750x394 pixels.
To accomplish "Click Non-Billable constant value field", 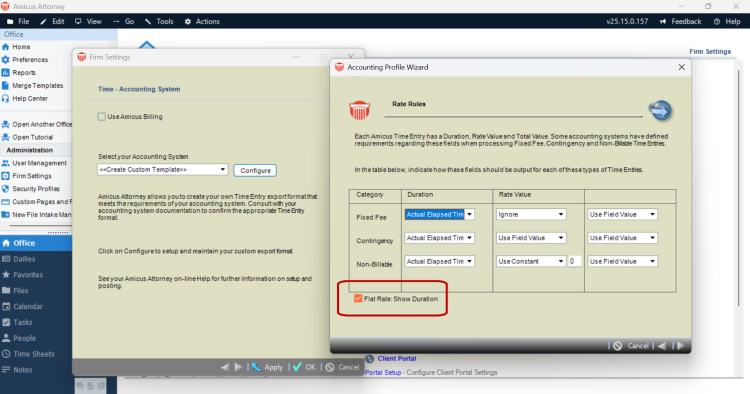I will pos(574,261).
